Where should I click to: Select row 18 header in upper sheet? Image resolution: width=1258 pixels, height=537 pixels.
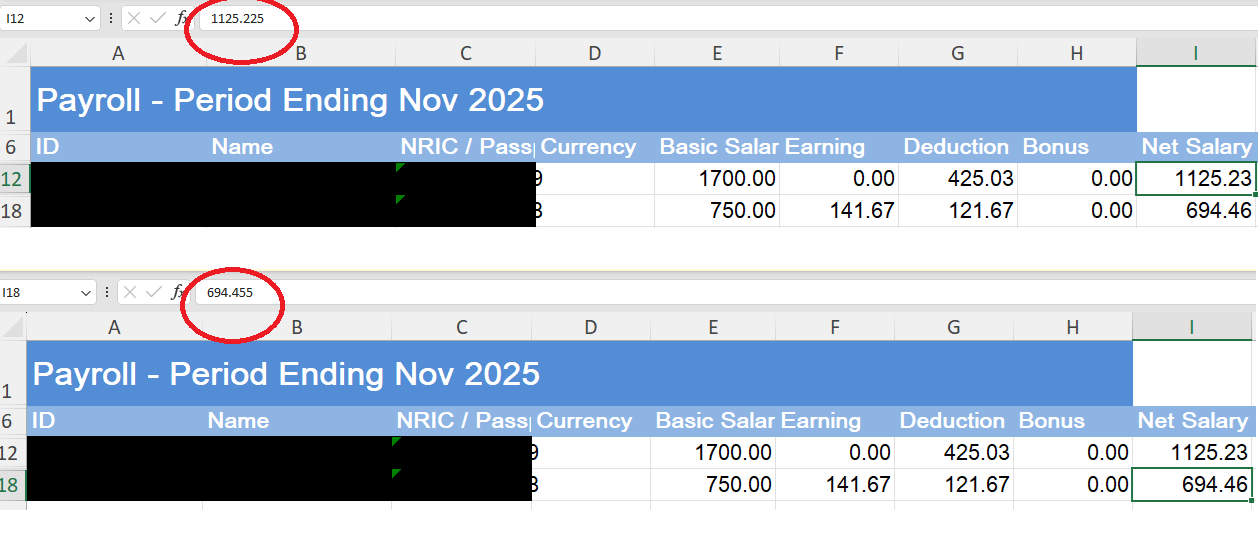click(14, 211)
